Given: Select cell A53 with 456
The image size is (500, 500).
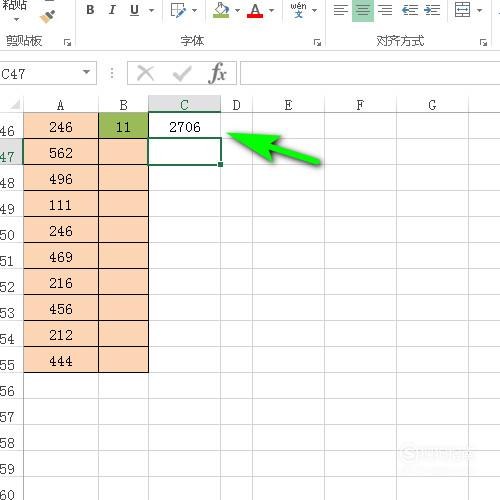Looking at the screenshot, I should coord(61,308).
